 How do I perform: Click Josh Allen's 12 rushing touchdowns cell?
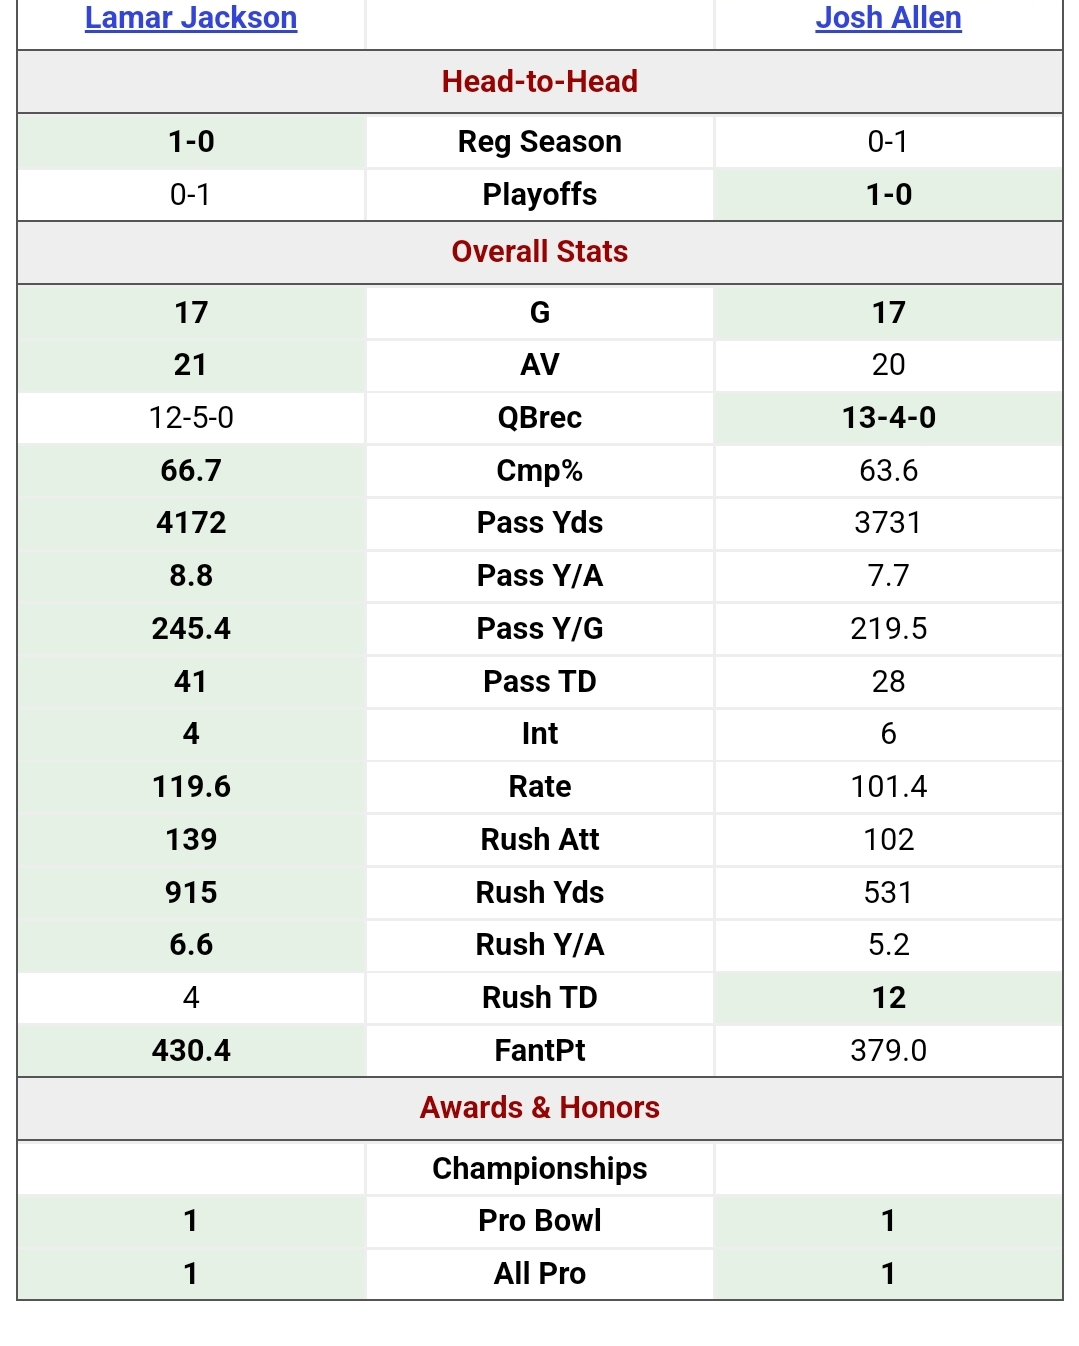click(x=888, y=997)
